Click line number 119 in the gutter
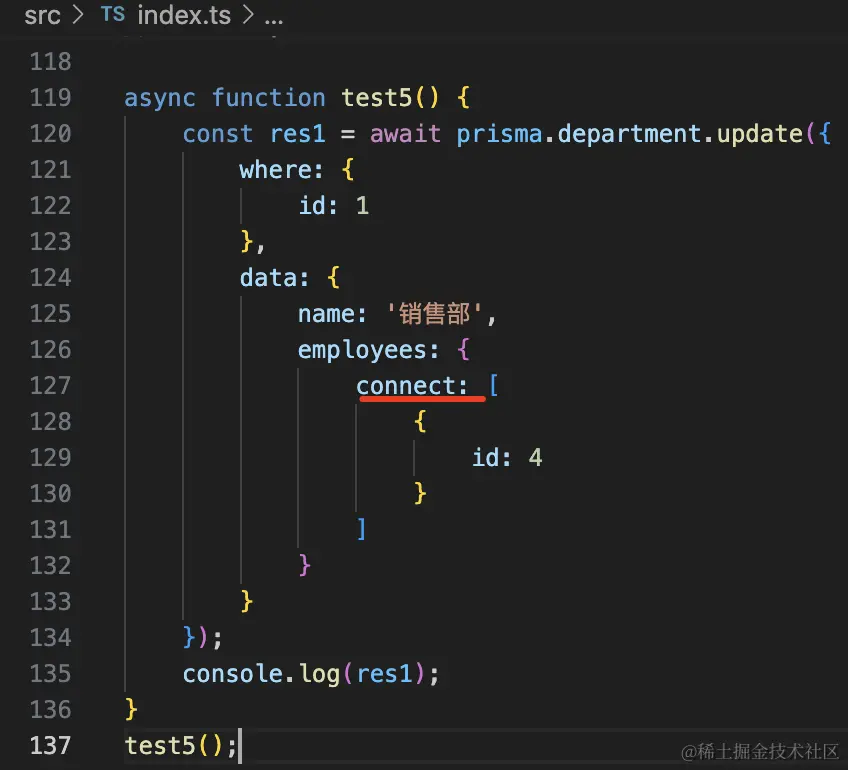The width and height of the screenshot is (848, 770). point(51,98)
